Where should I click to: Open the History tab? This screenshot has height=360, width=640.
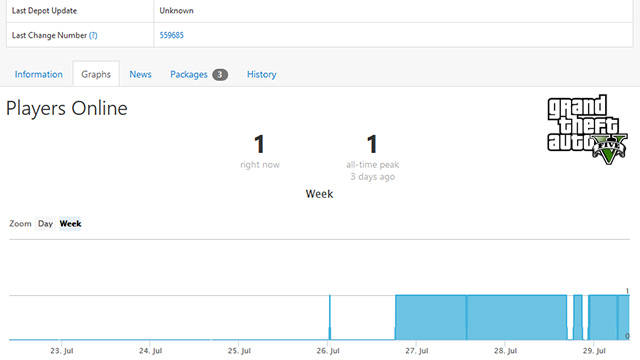(x=262, y=74)
